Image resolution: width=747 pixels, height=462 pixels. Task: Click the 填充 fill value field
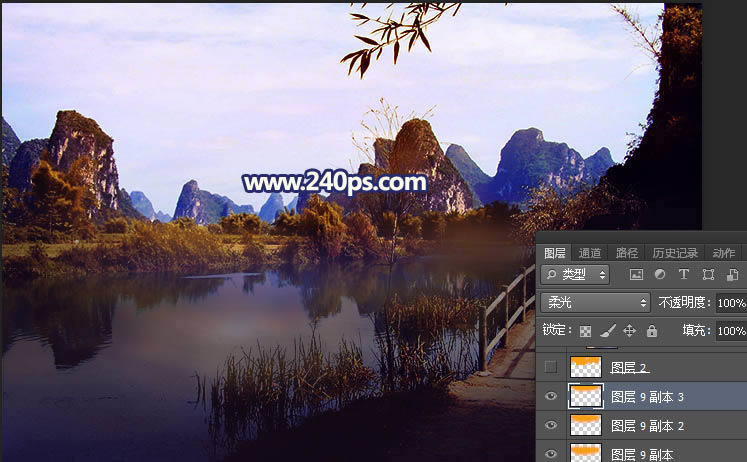(x=730, y=331)
